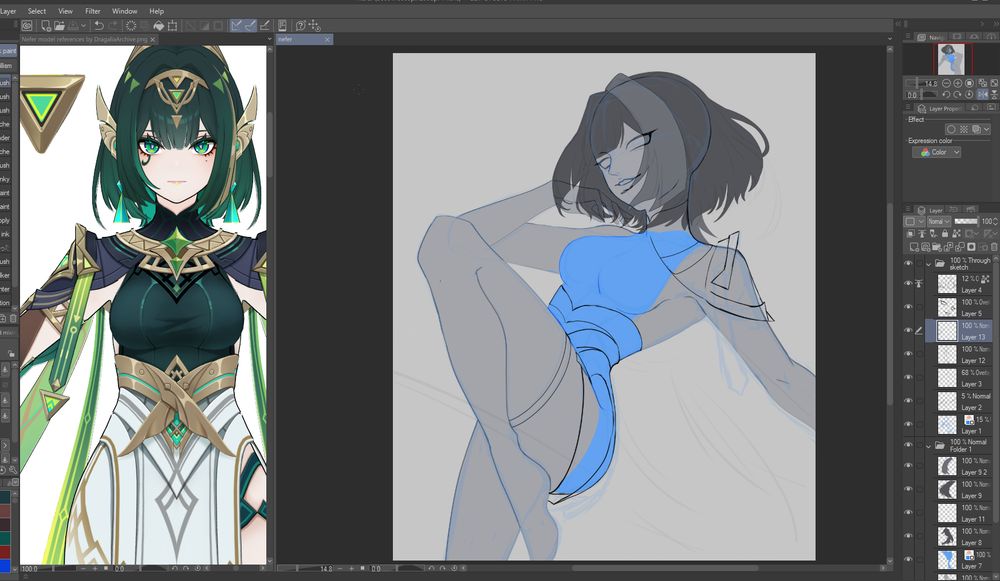Toggle Folder 1 visibility eye icon
Image resolution: width=1000 pixels, height=581 pixels.
pyautogui.click(x=908, y=445)
